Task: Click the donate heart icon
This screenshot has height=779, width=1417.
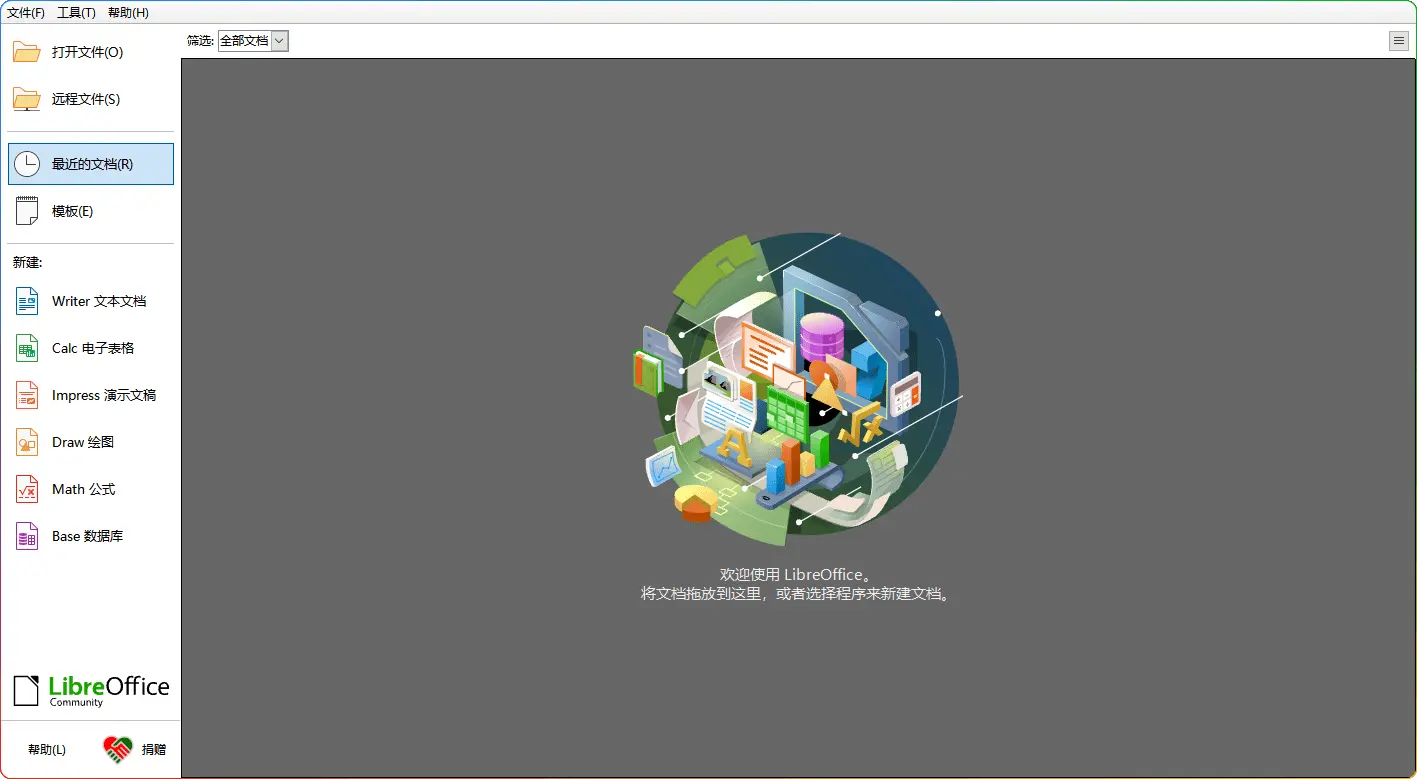Action: coord(118,749)
